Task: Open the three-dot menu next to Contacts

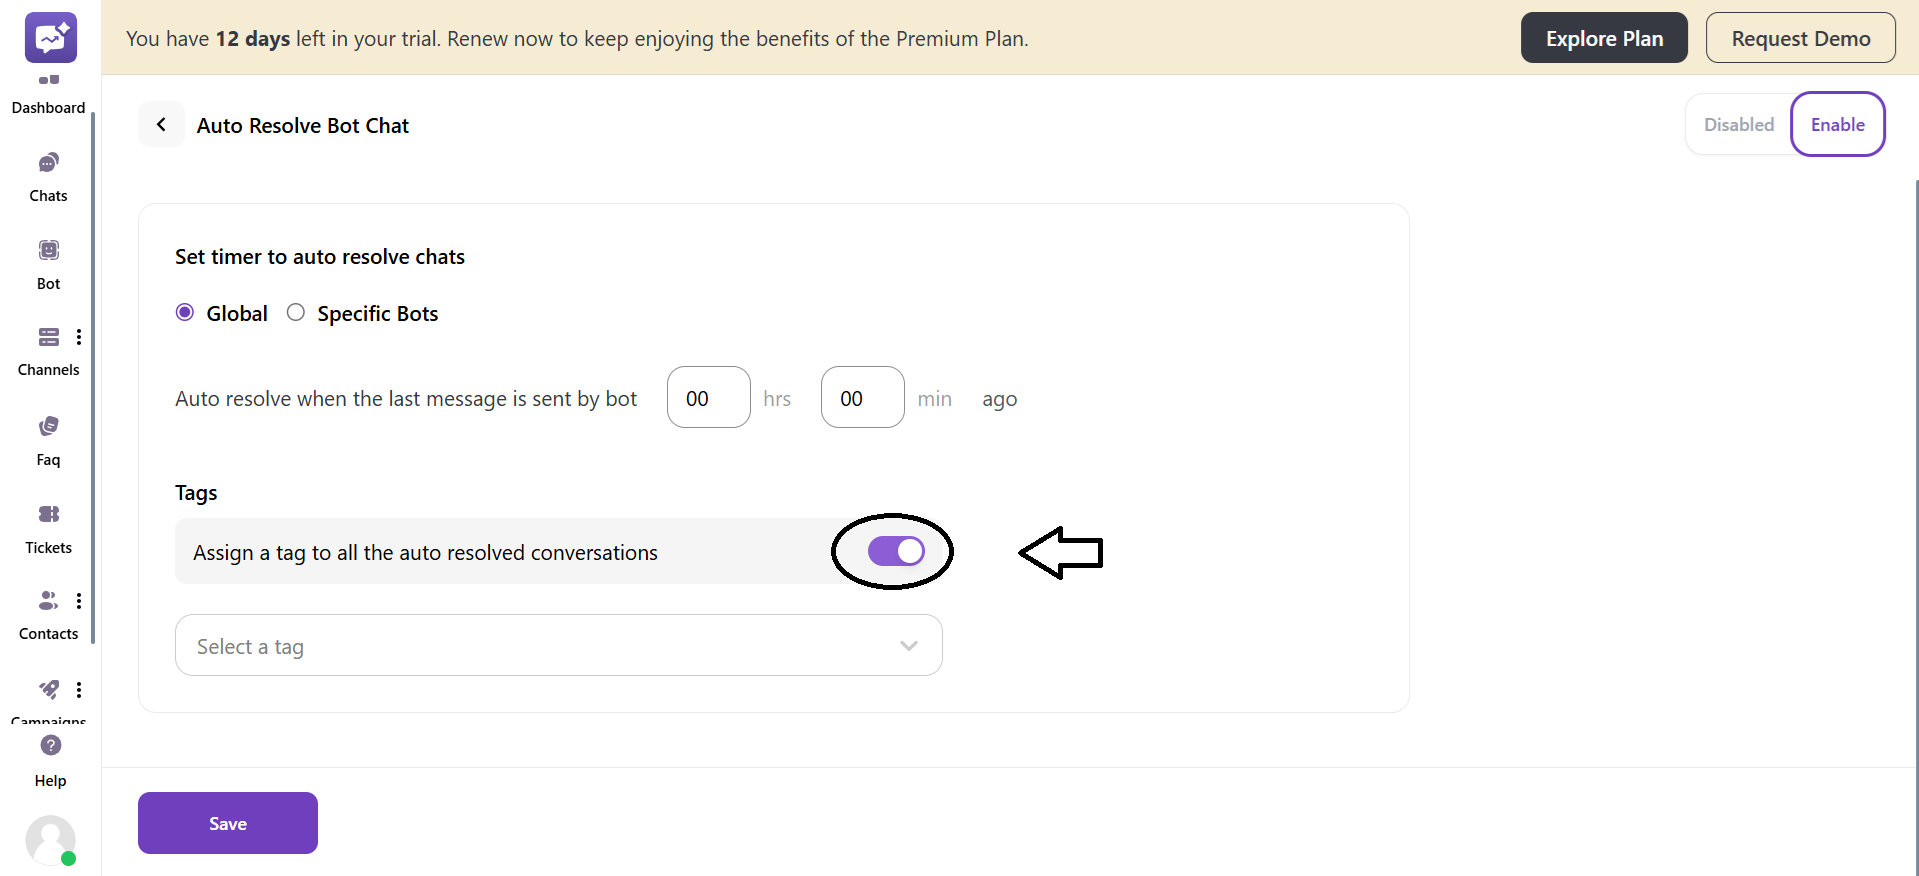Action: point(79,600)
